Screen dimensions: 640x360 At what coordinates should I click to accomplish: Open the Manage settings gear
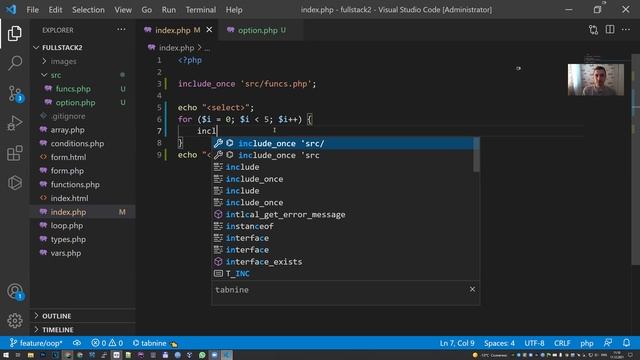[15, 320]
